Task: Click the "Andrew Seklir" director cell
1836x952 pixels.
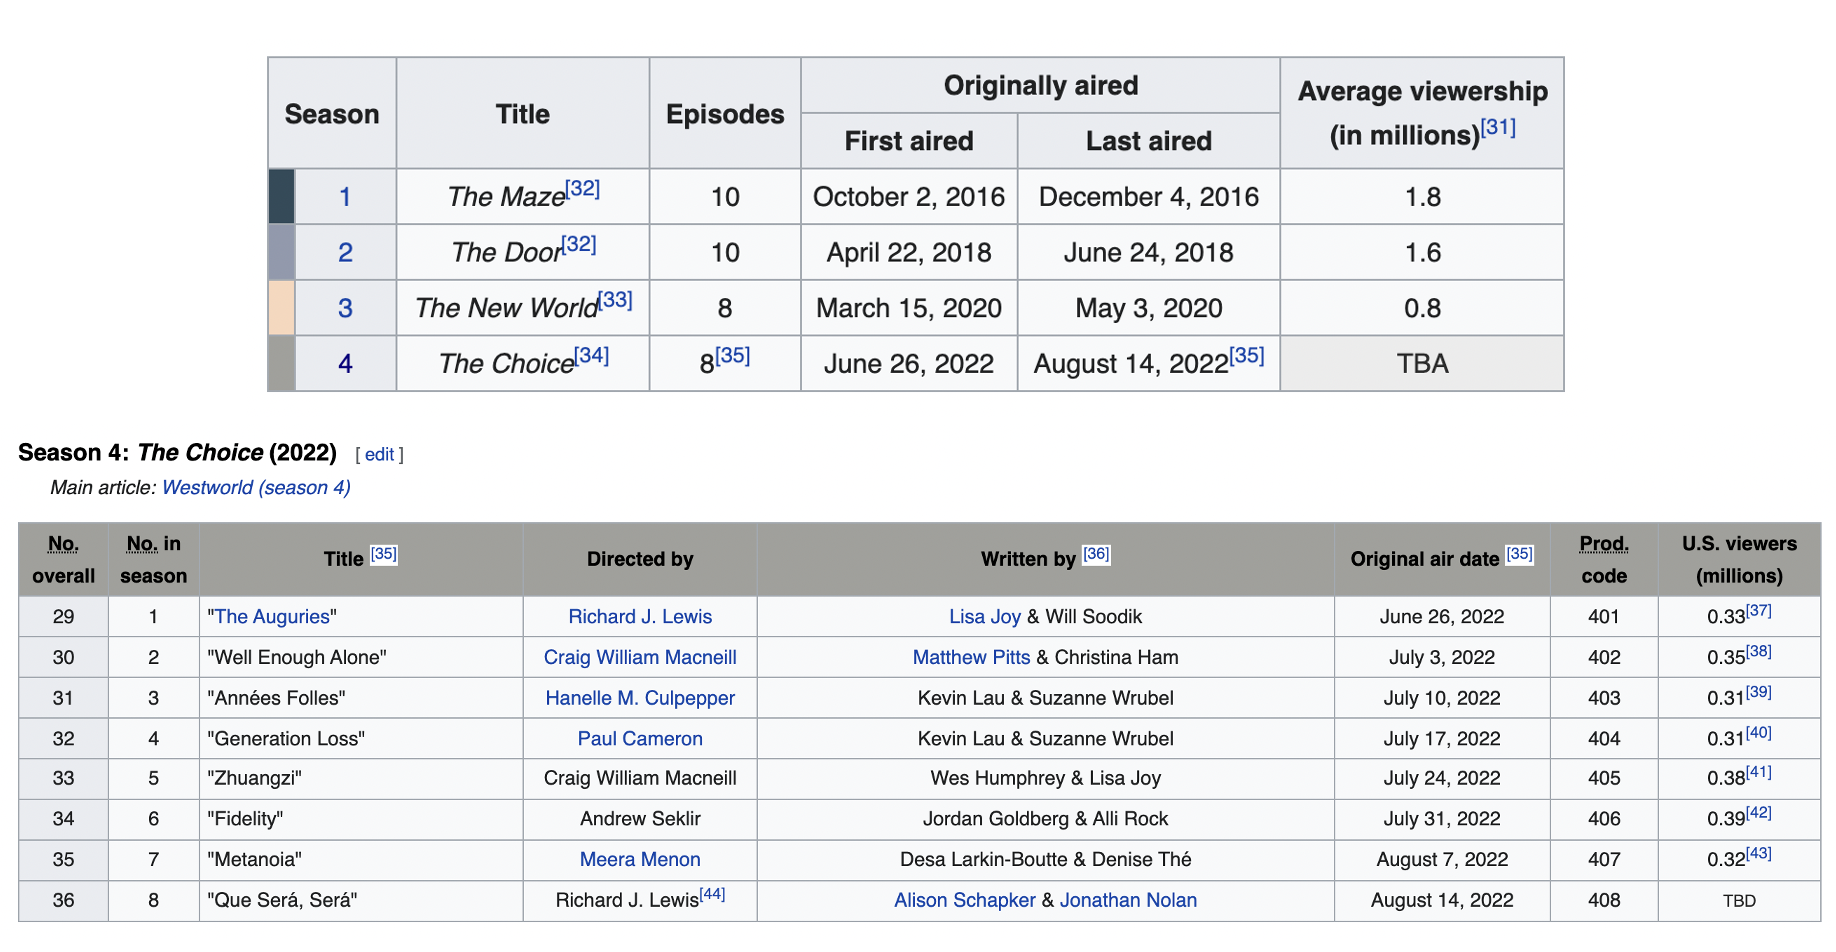Action: tap(640, 819)
